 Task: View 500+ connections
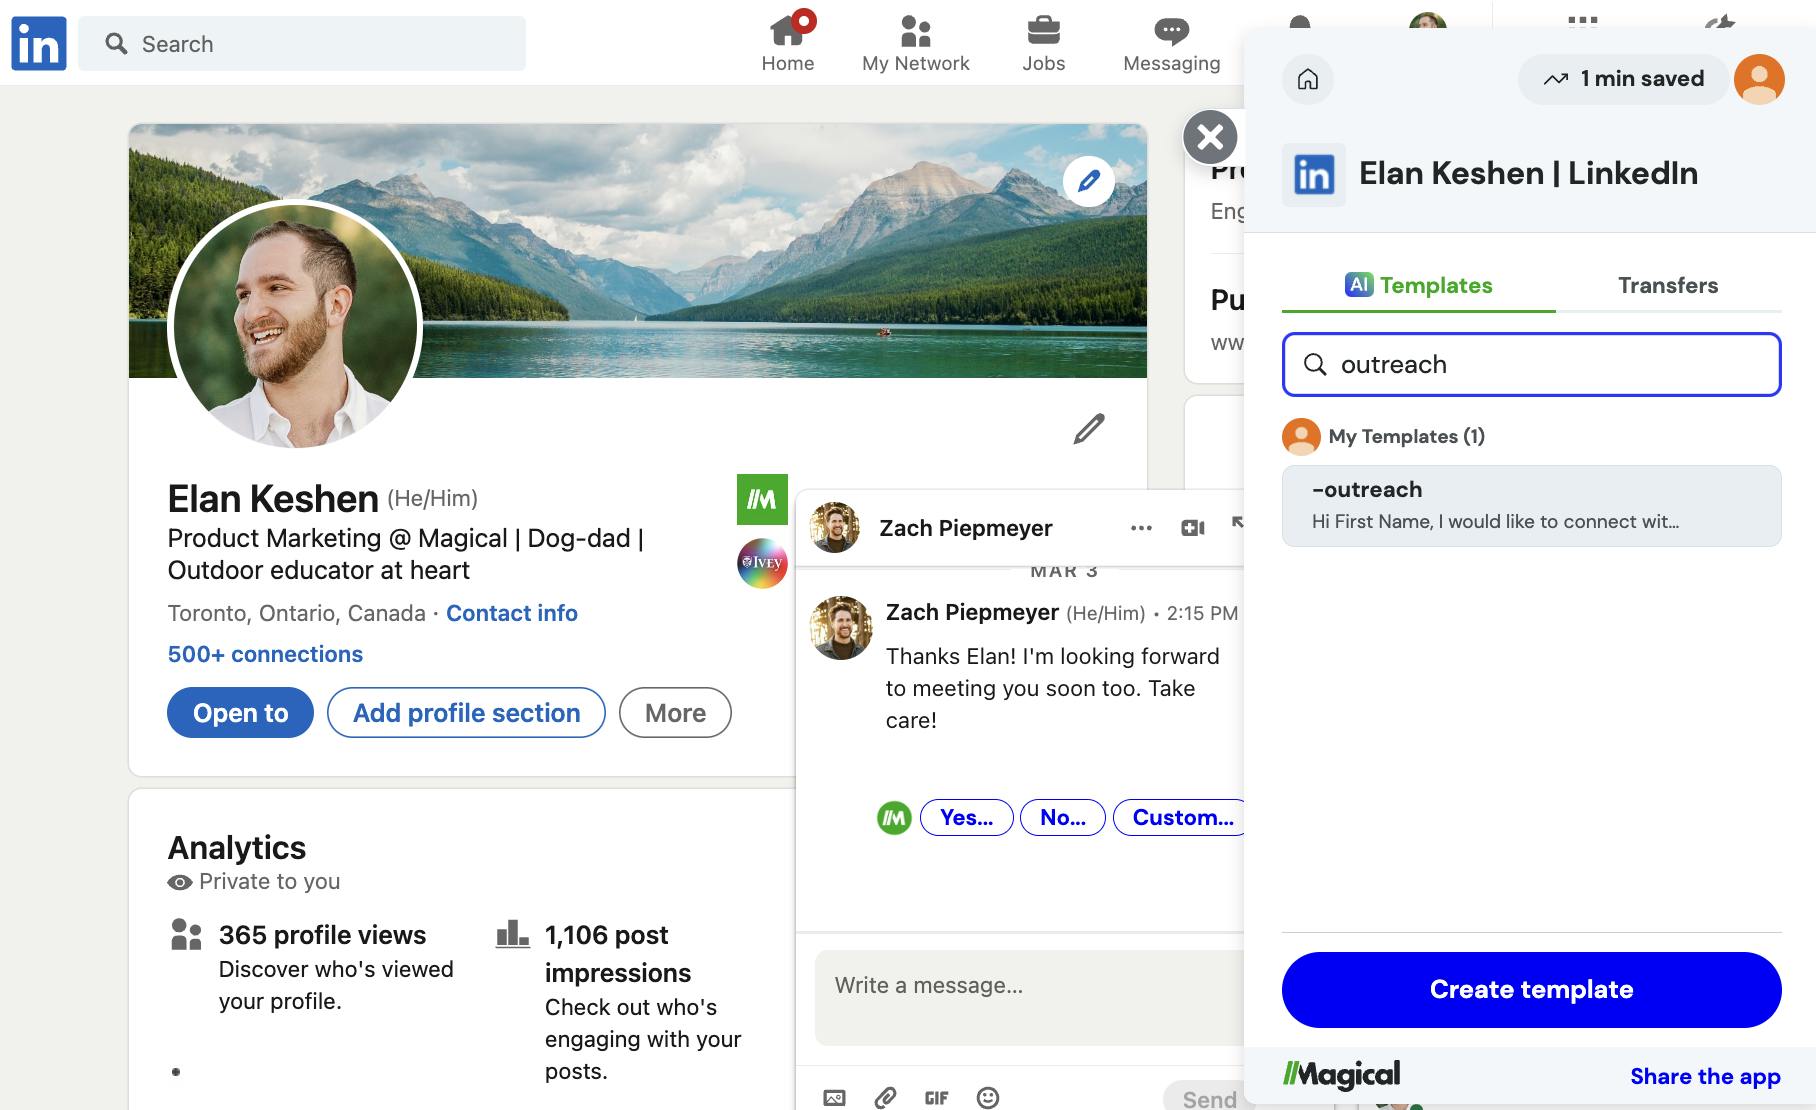point(265,654)
